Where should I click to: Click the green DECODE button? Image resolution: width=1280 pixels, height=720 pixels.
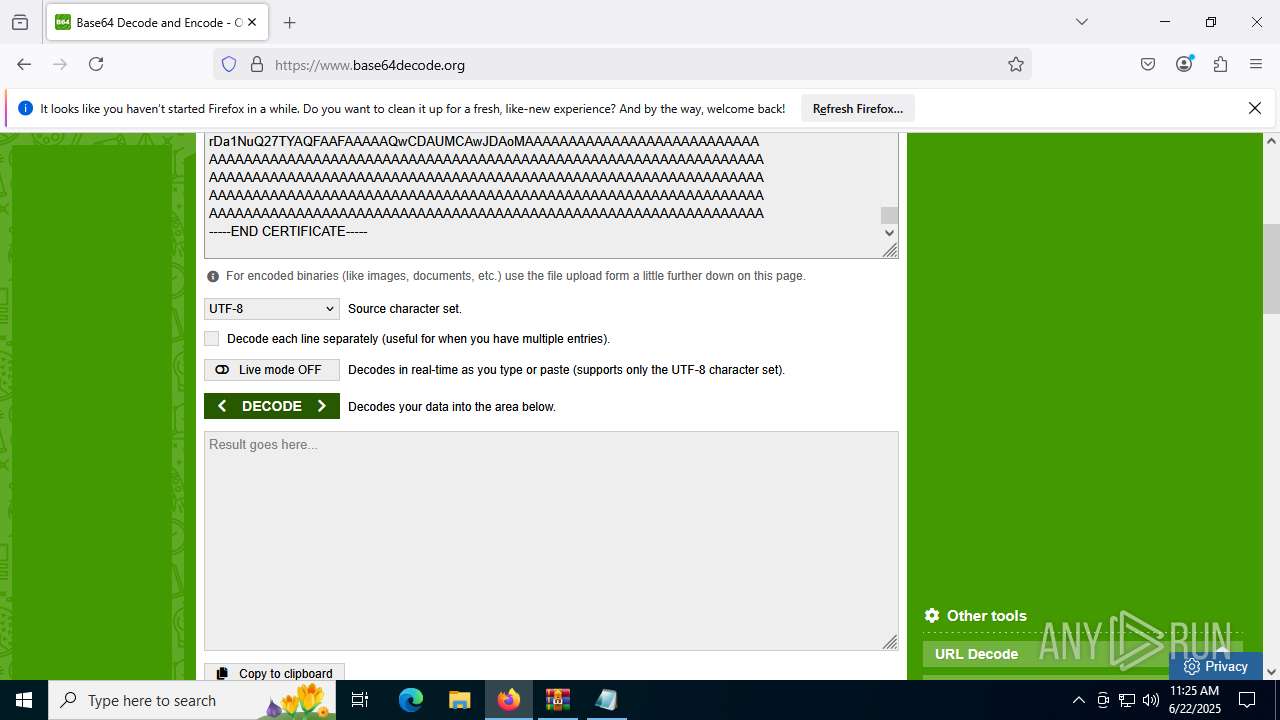[x=272, y=406]
